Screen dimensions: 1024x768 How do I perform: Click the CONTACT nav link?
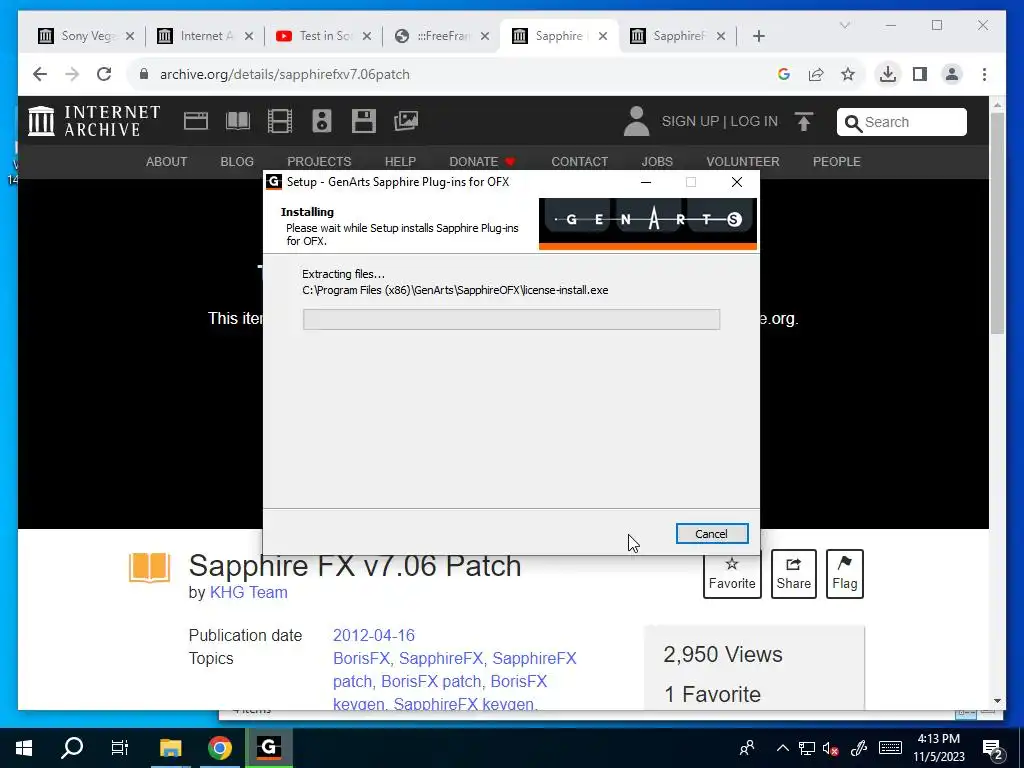tap(579, 162)
